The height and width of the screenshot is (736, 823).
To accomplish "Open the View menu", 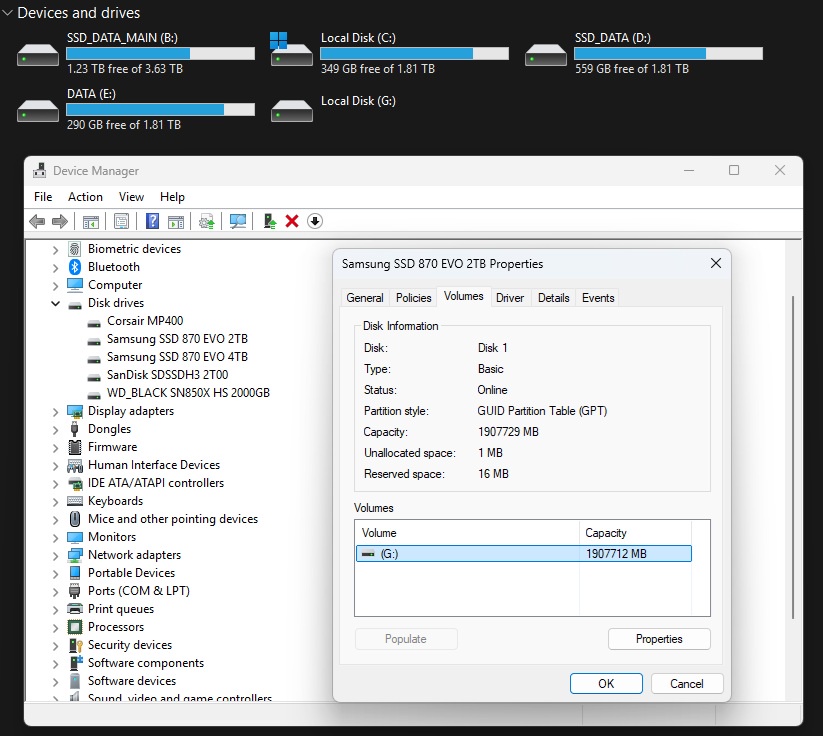I will point(131,197).
